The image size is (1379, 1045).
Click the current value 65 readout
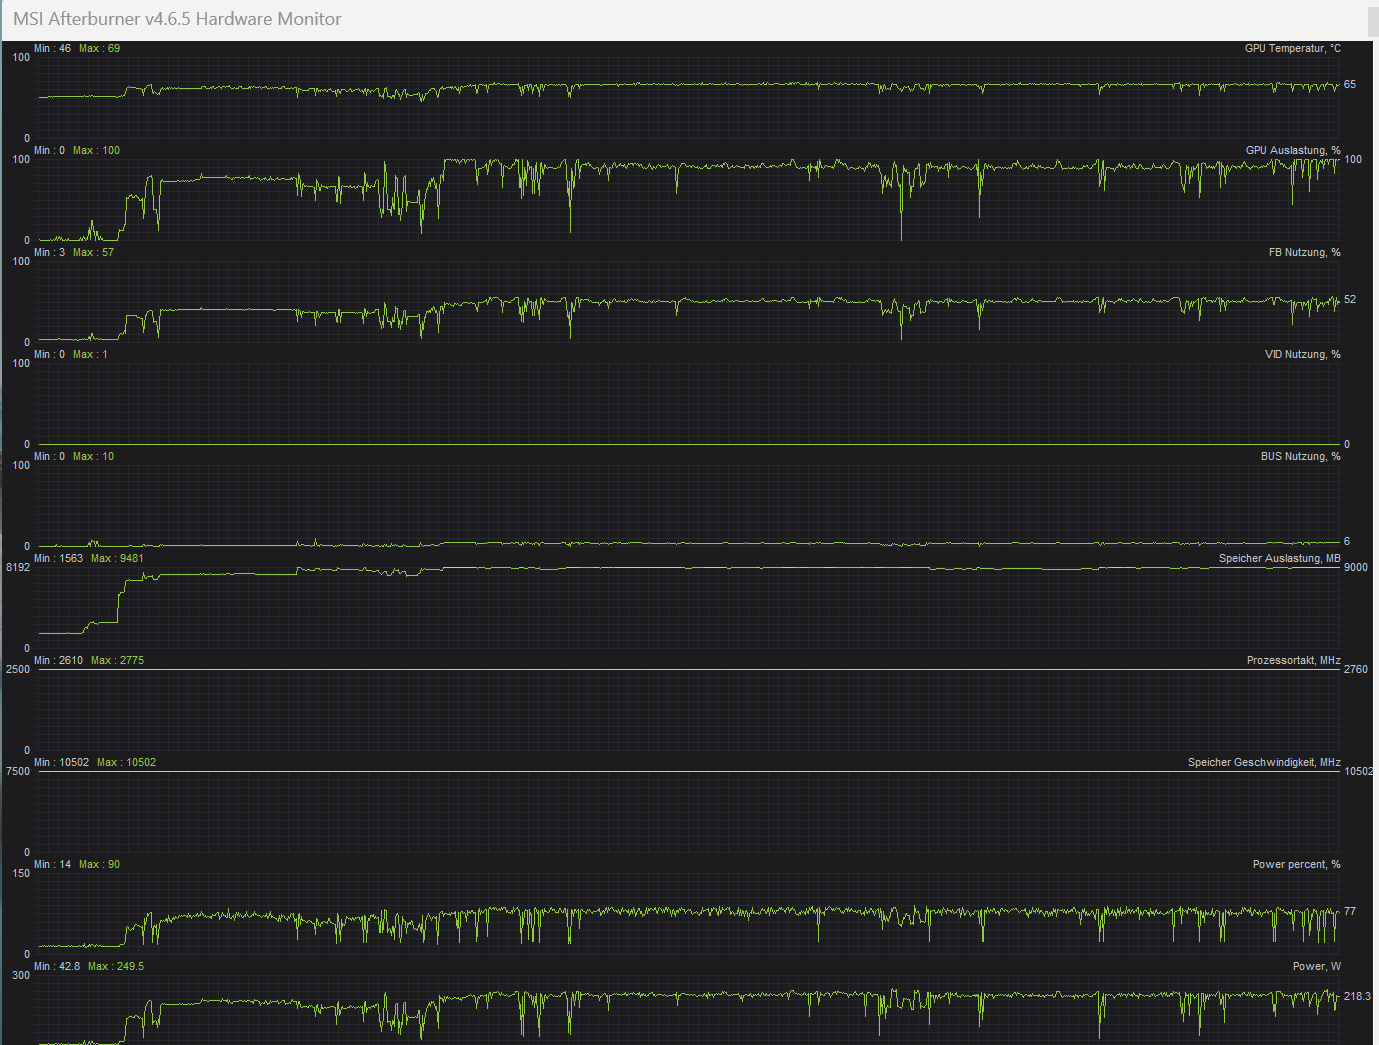click(1349, 85)
